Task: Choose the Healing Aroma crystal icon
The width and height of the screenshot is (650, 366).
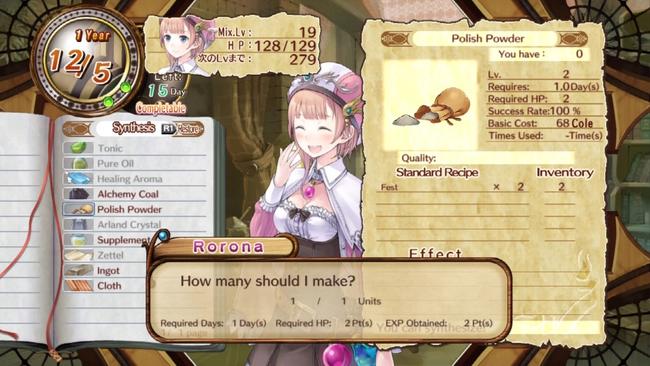Action: [78, 178]
